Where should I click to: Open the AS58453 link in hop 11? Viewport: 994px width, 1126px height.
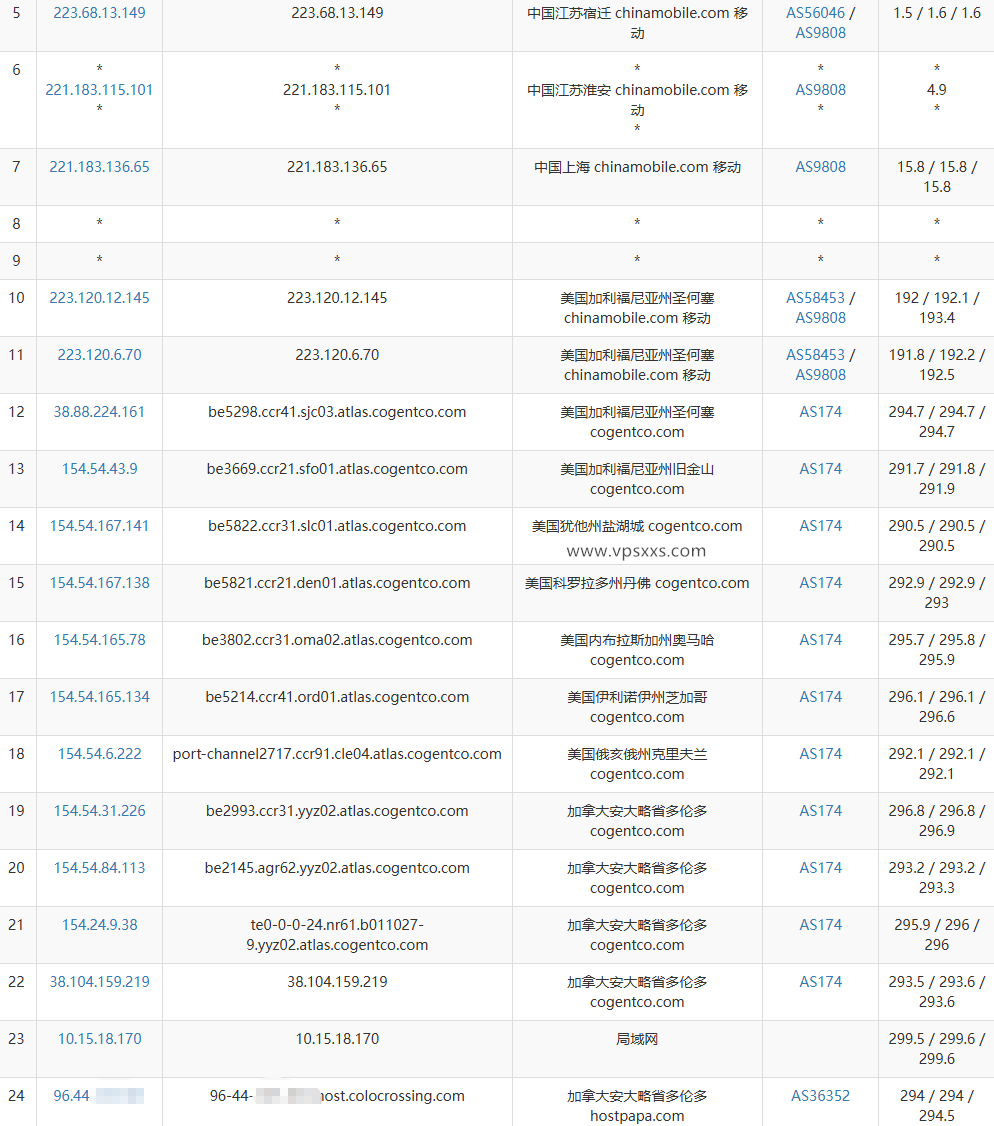tap(815, 355)
